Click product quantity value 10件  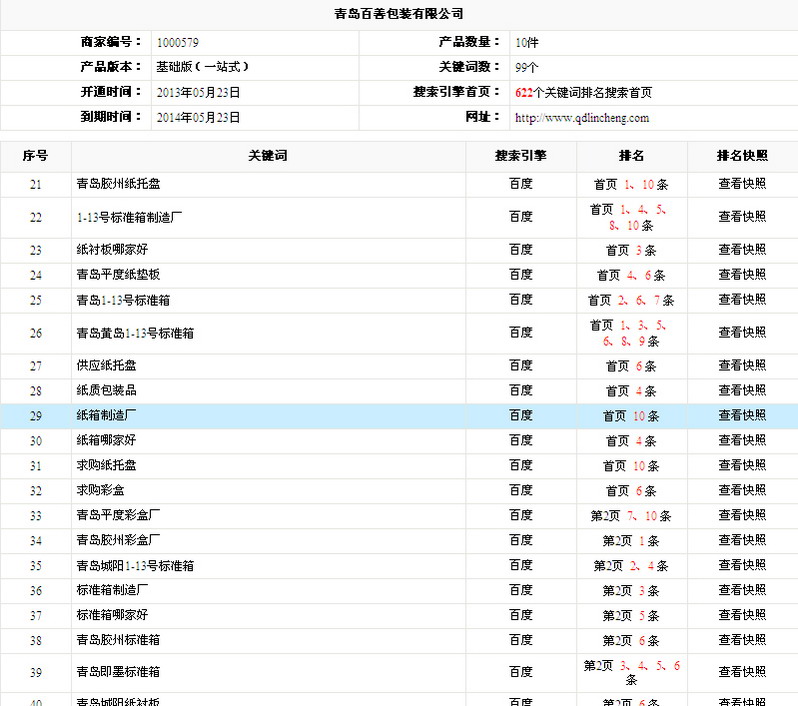coord(527,43)
